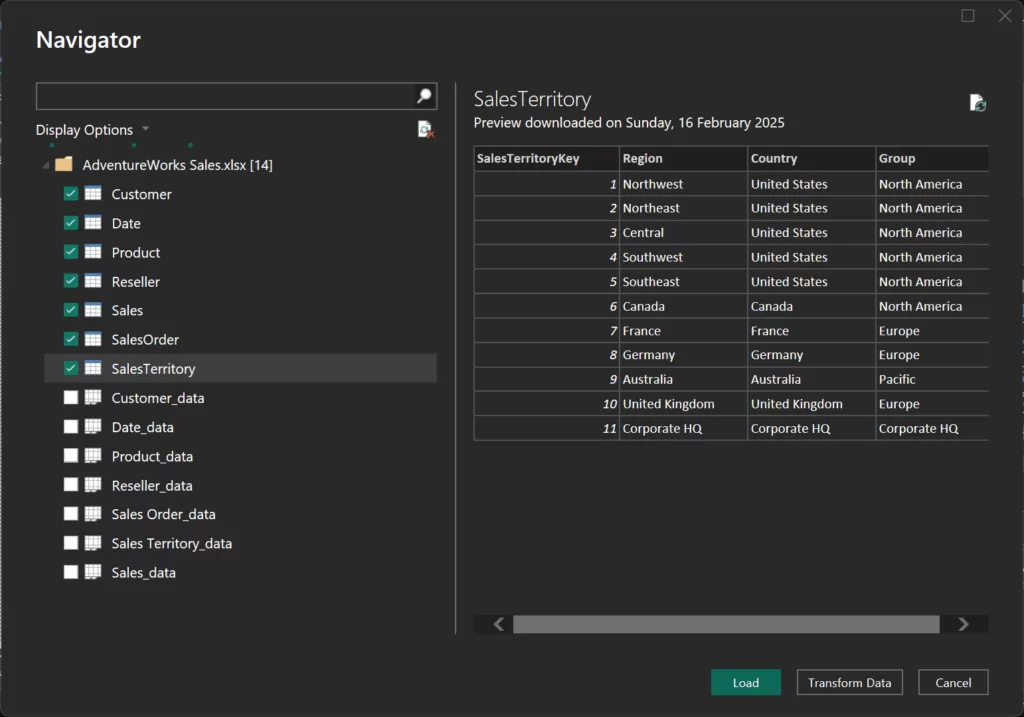Select the Reseller_data row label
The width and height of the screenshot is (1024, 717).
click(152, 485)
